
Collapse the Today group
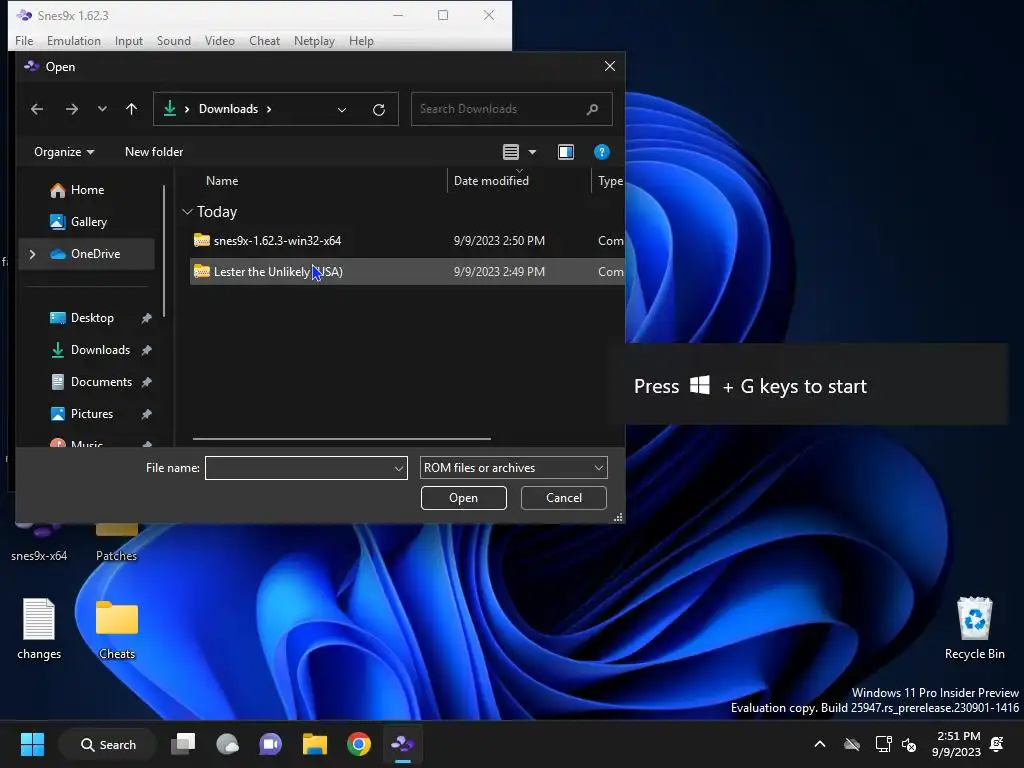[x=187, y=212]
